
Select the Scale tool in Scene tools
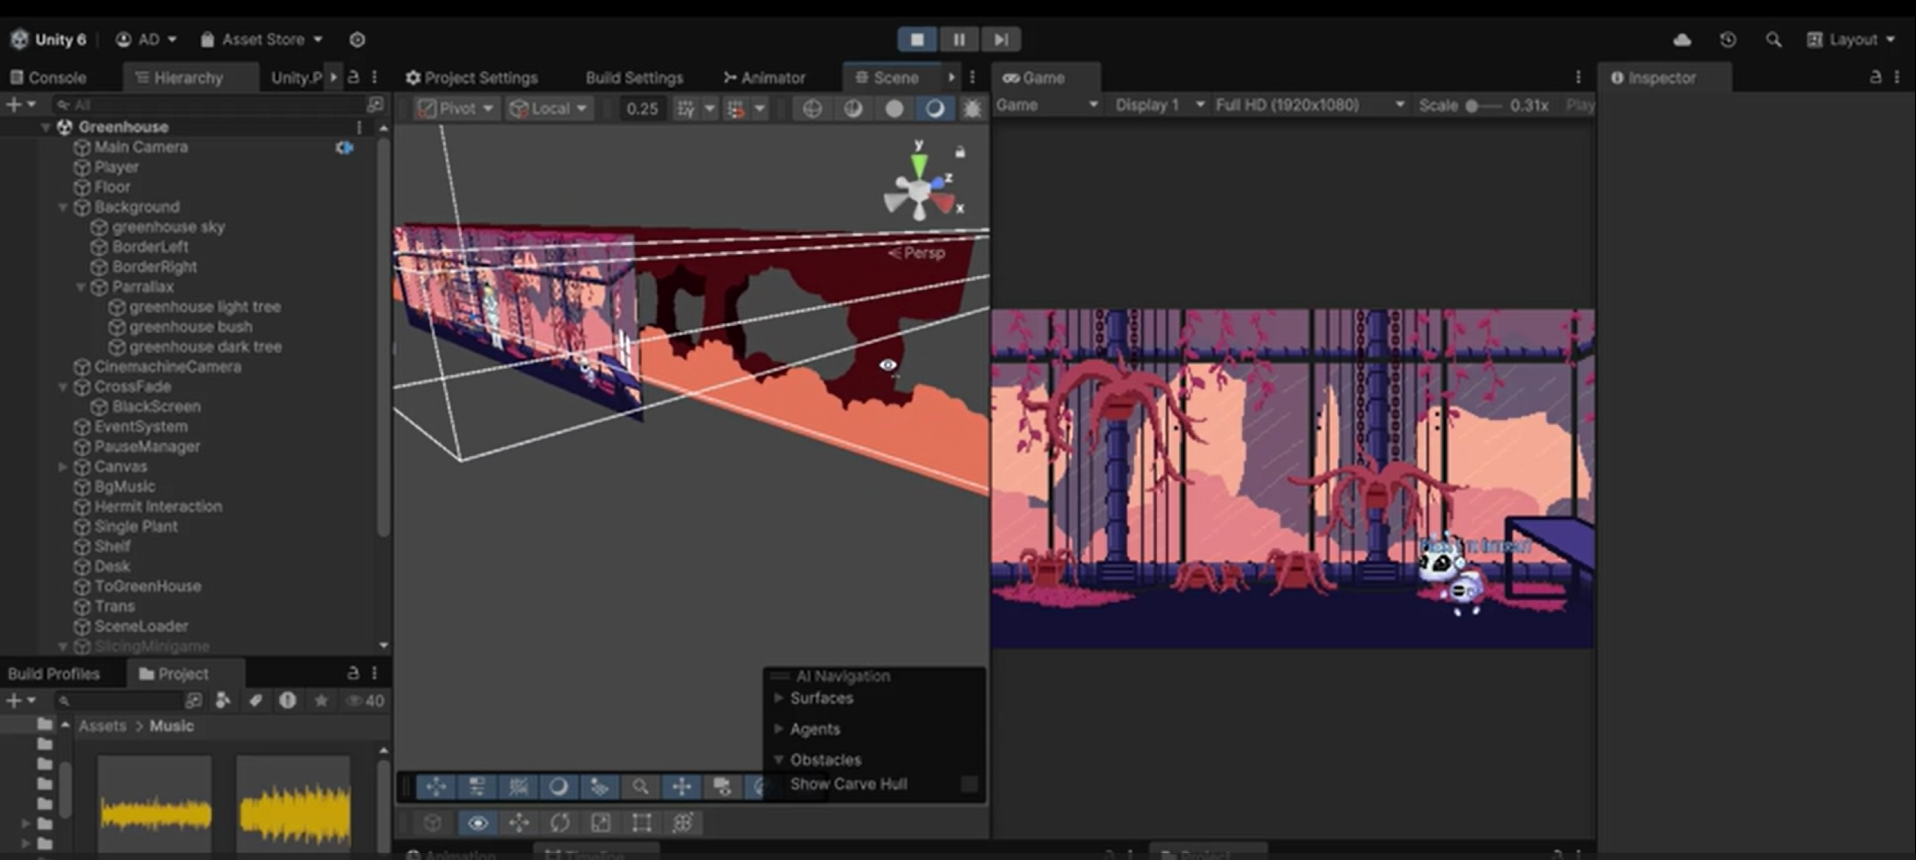click(601, 822)
